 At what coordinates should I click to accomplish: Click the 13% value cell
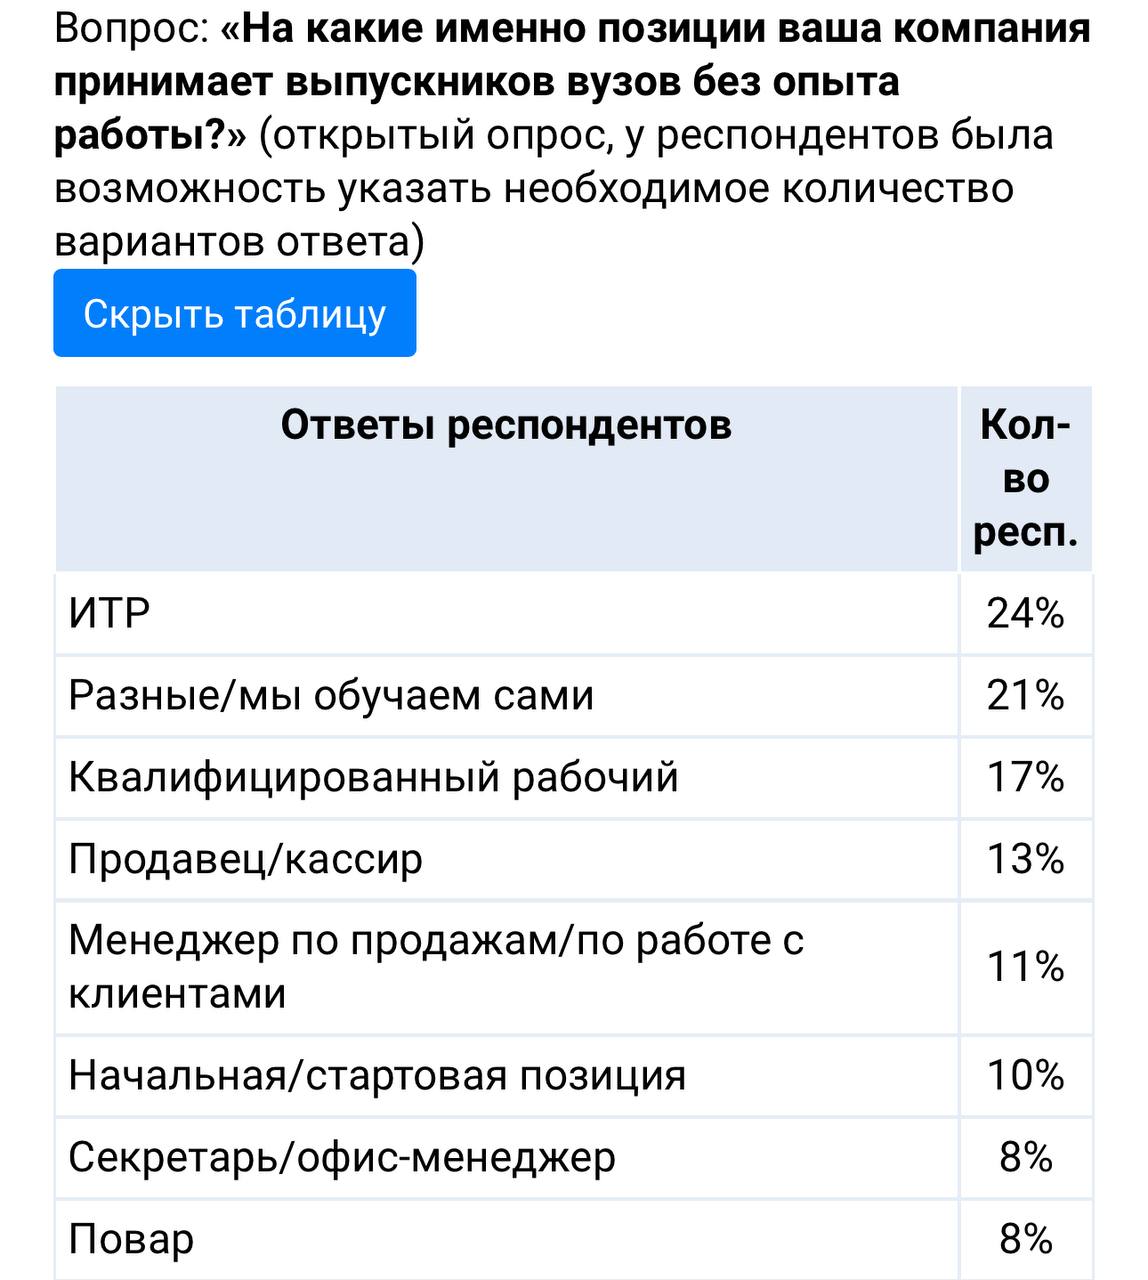[x=1026, y=859]
